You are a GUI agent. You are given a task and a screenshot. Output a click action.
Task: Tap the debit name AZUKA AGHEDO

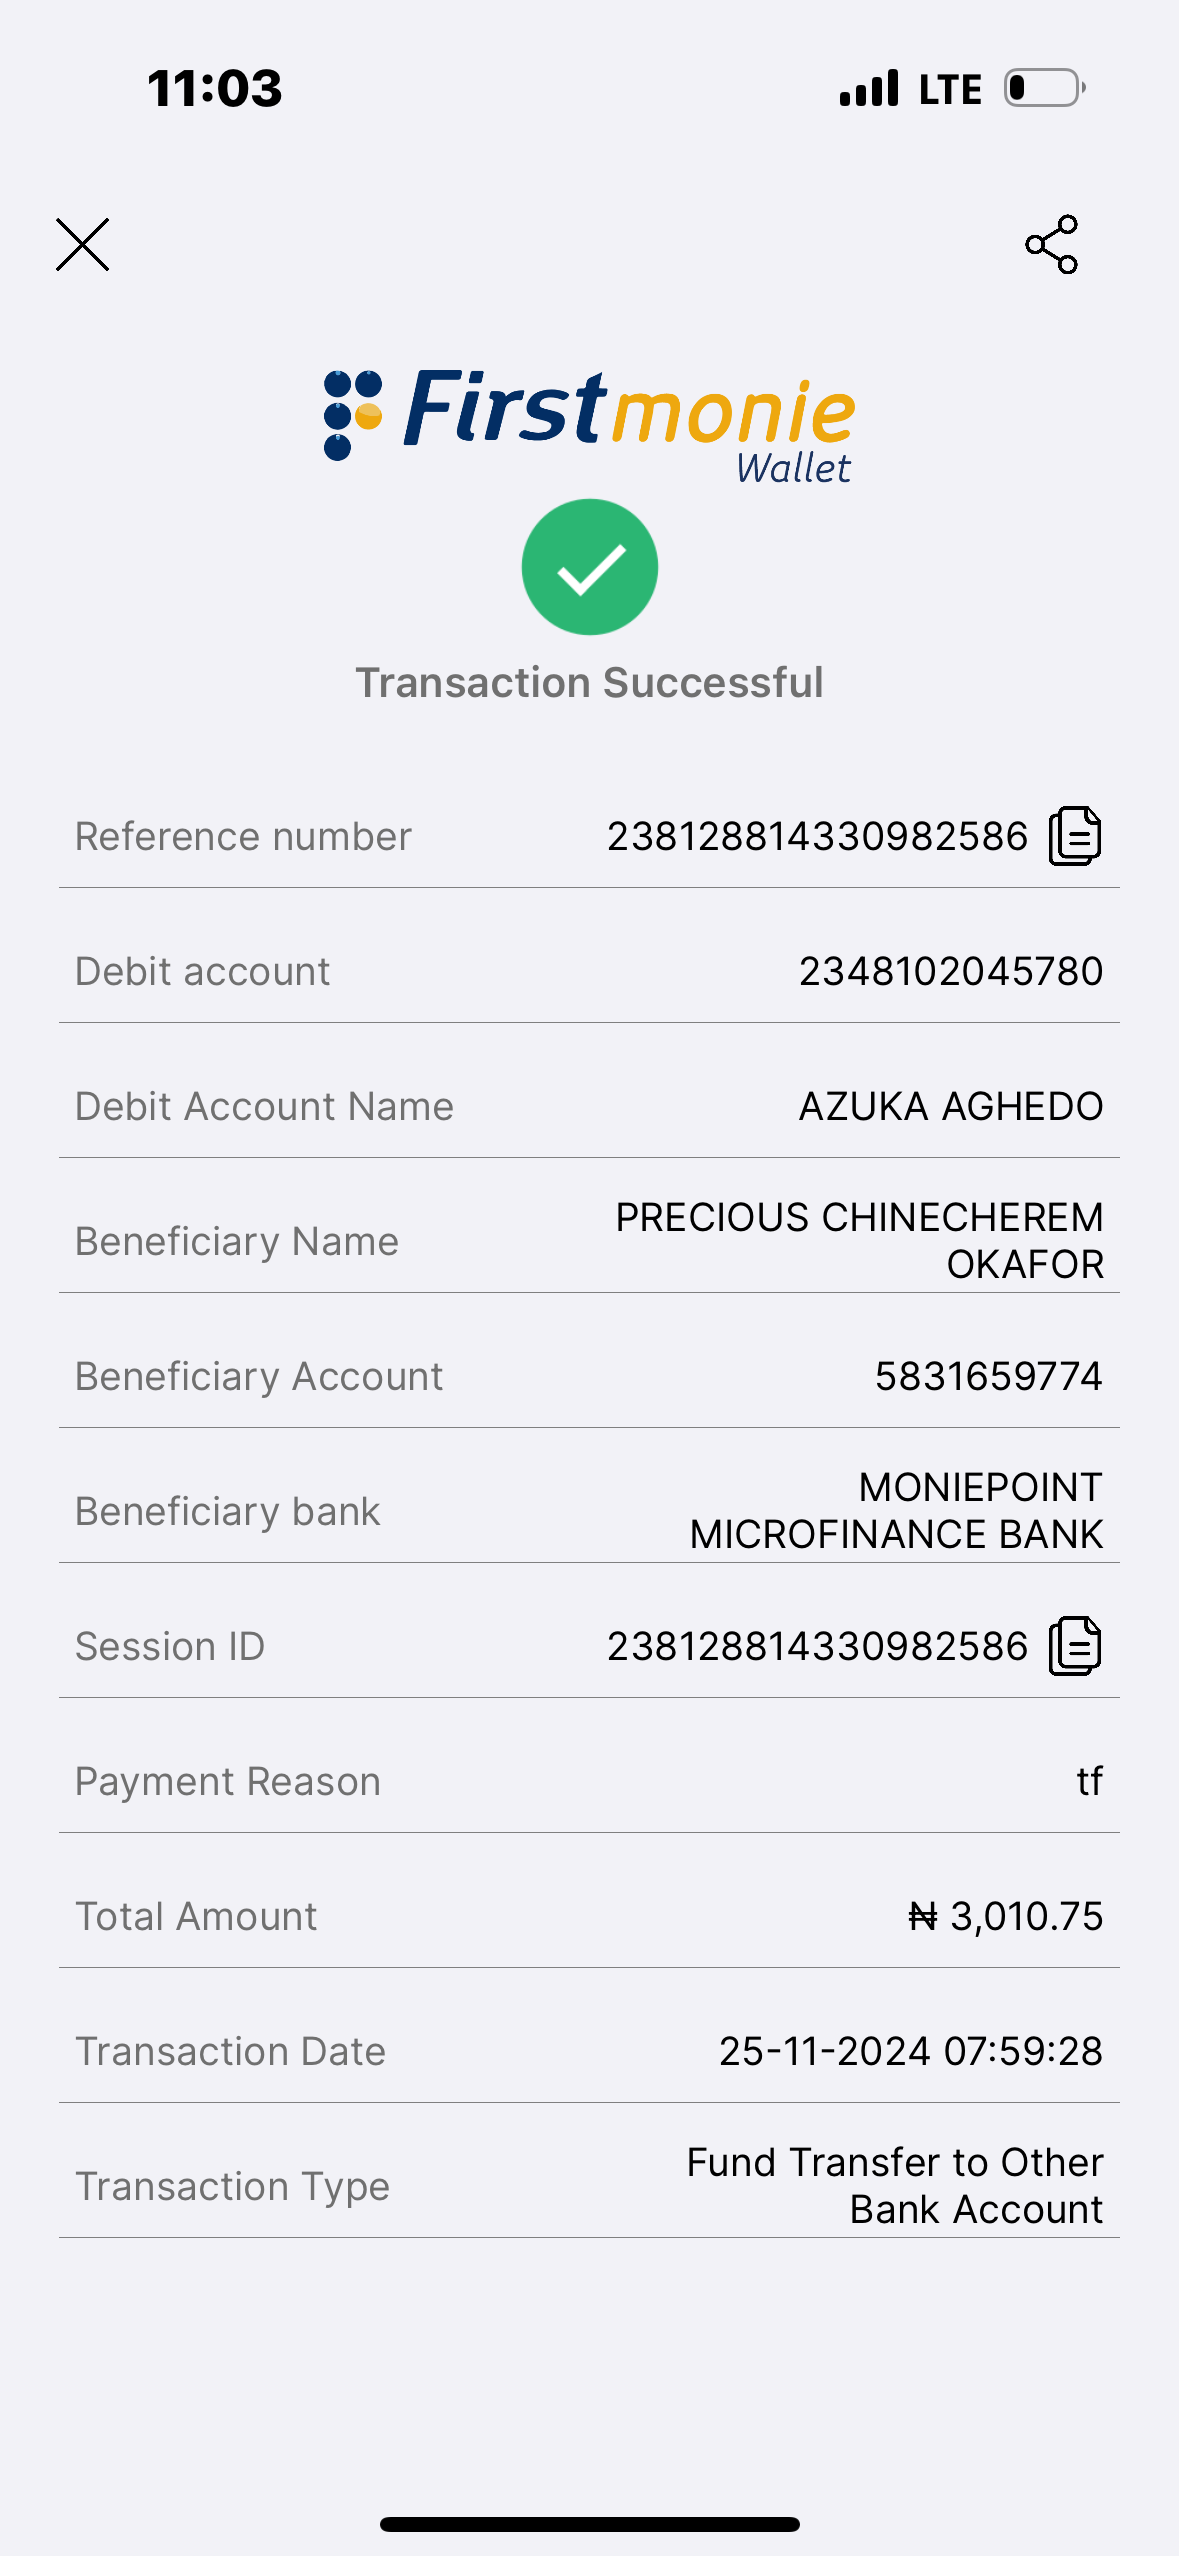tap(950, 1106)
